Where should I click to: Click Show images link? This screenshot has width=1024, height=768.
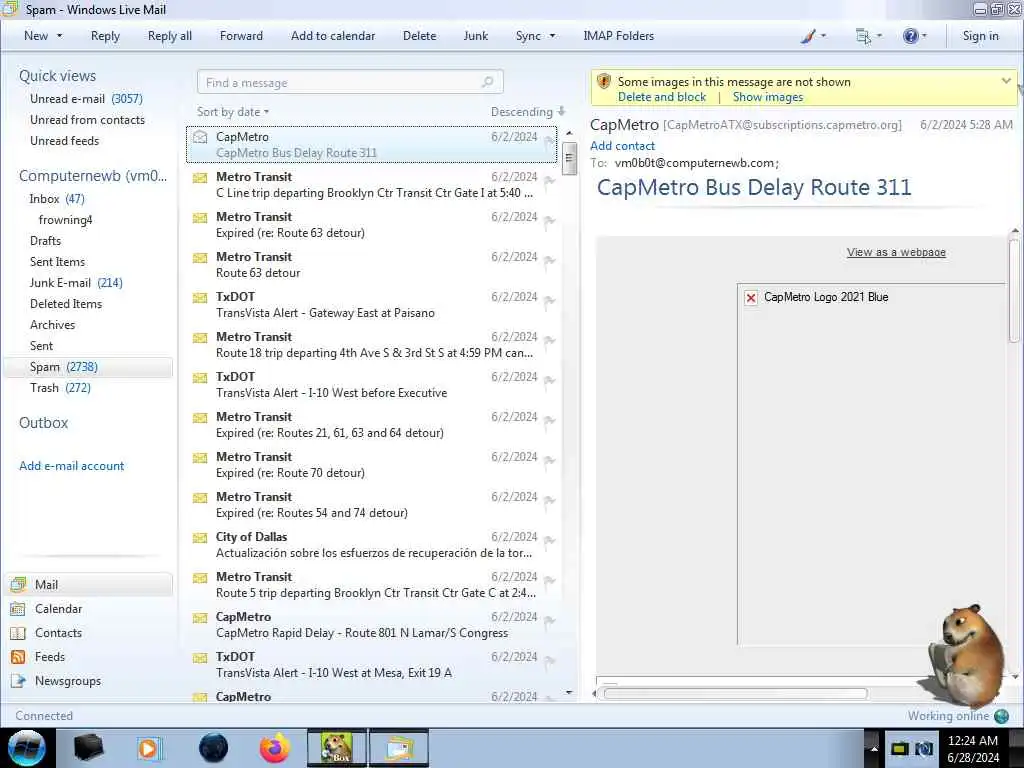point(768,97)
